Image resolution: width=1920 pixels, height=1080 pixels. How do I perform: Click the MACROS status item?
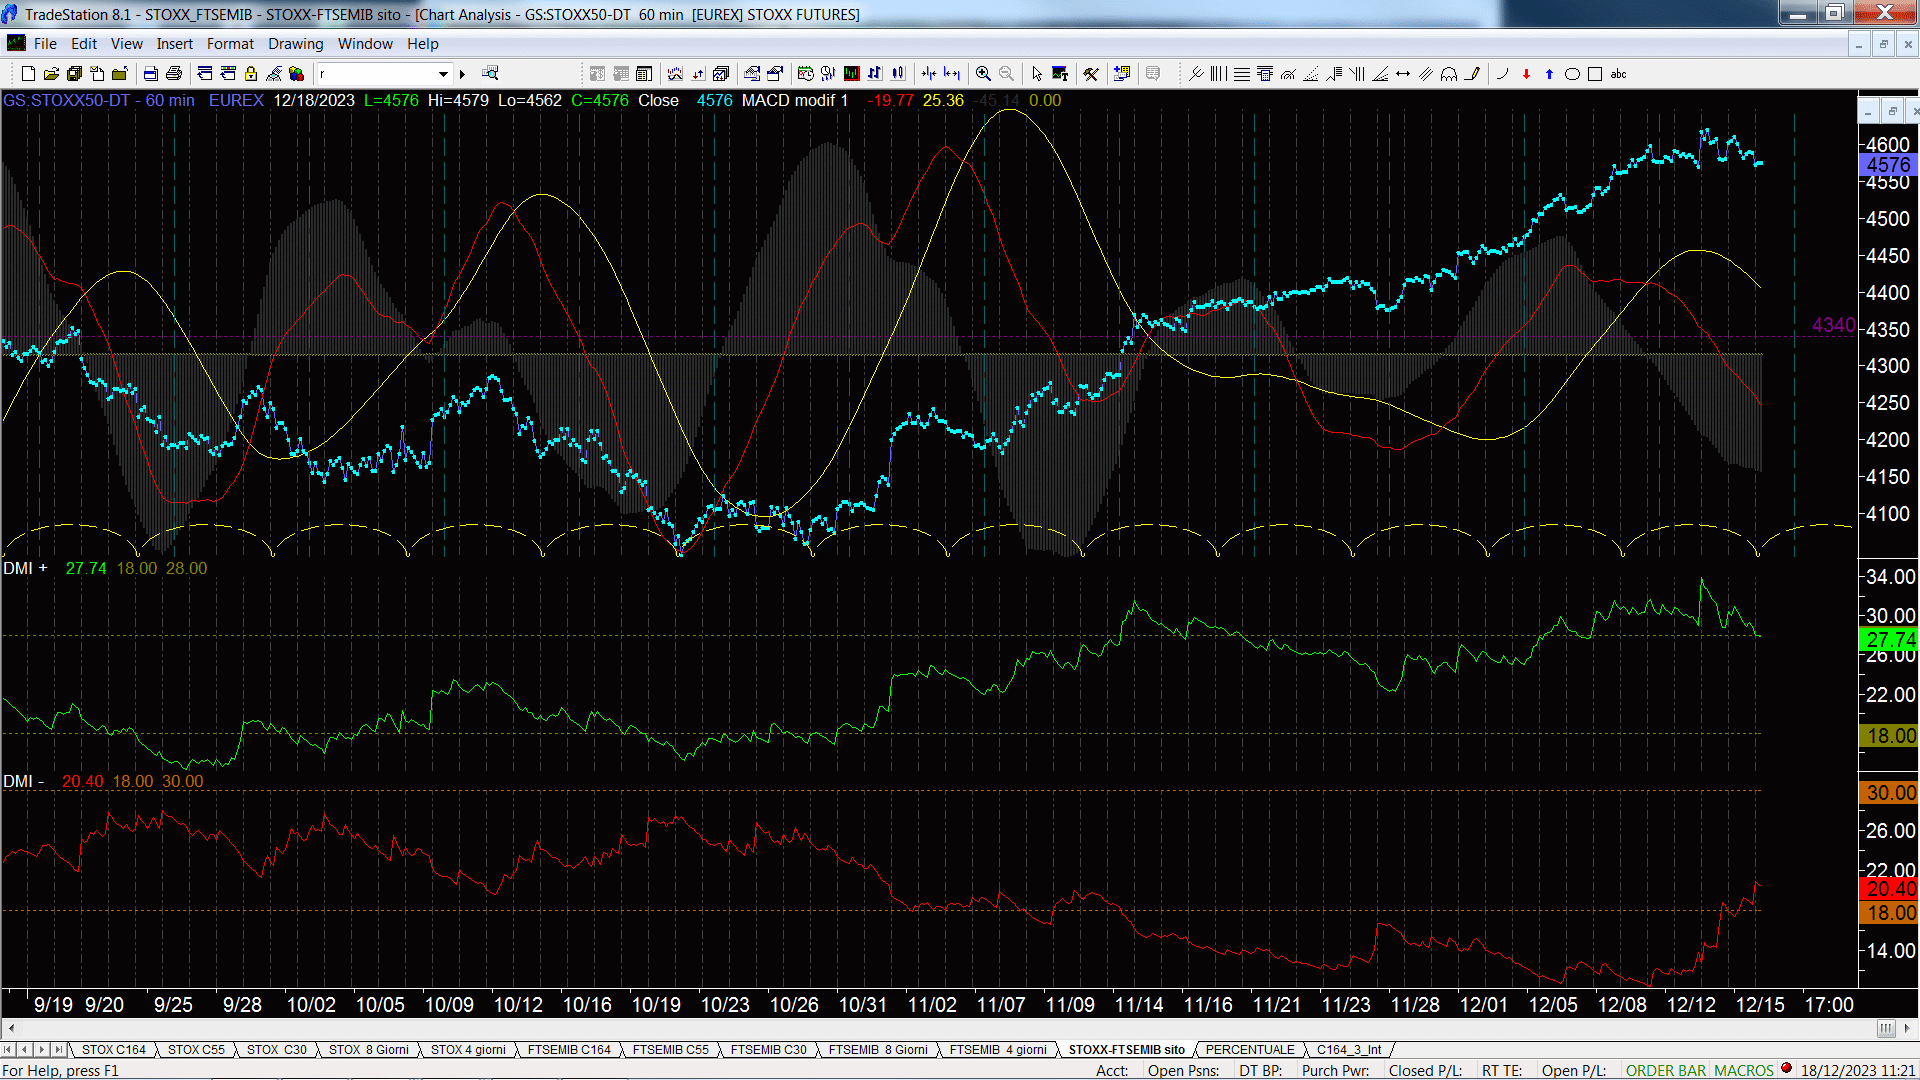pos(1744,1071)
